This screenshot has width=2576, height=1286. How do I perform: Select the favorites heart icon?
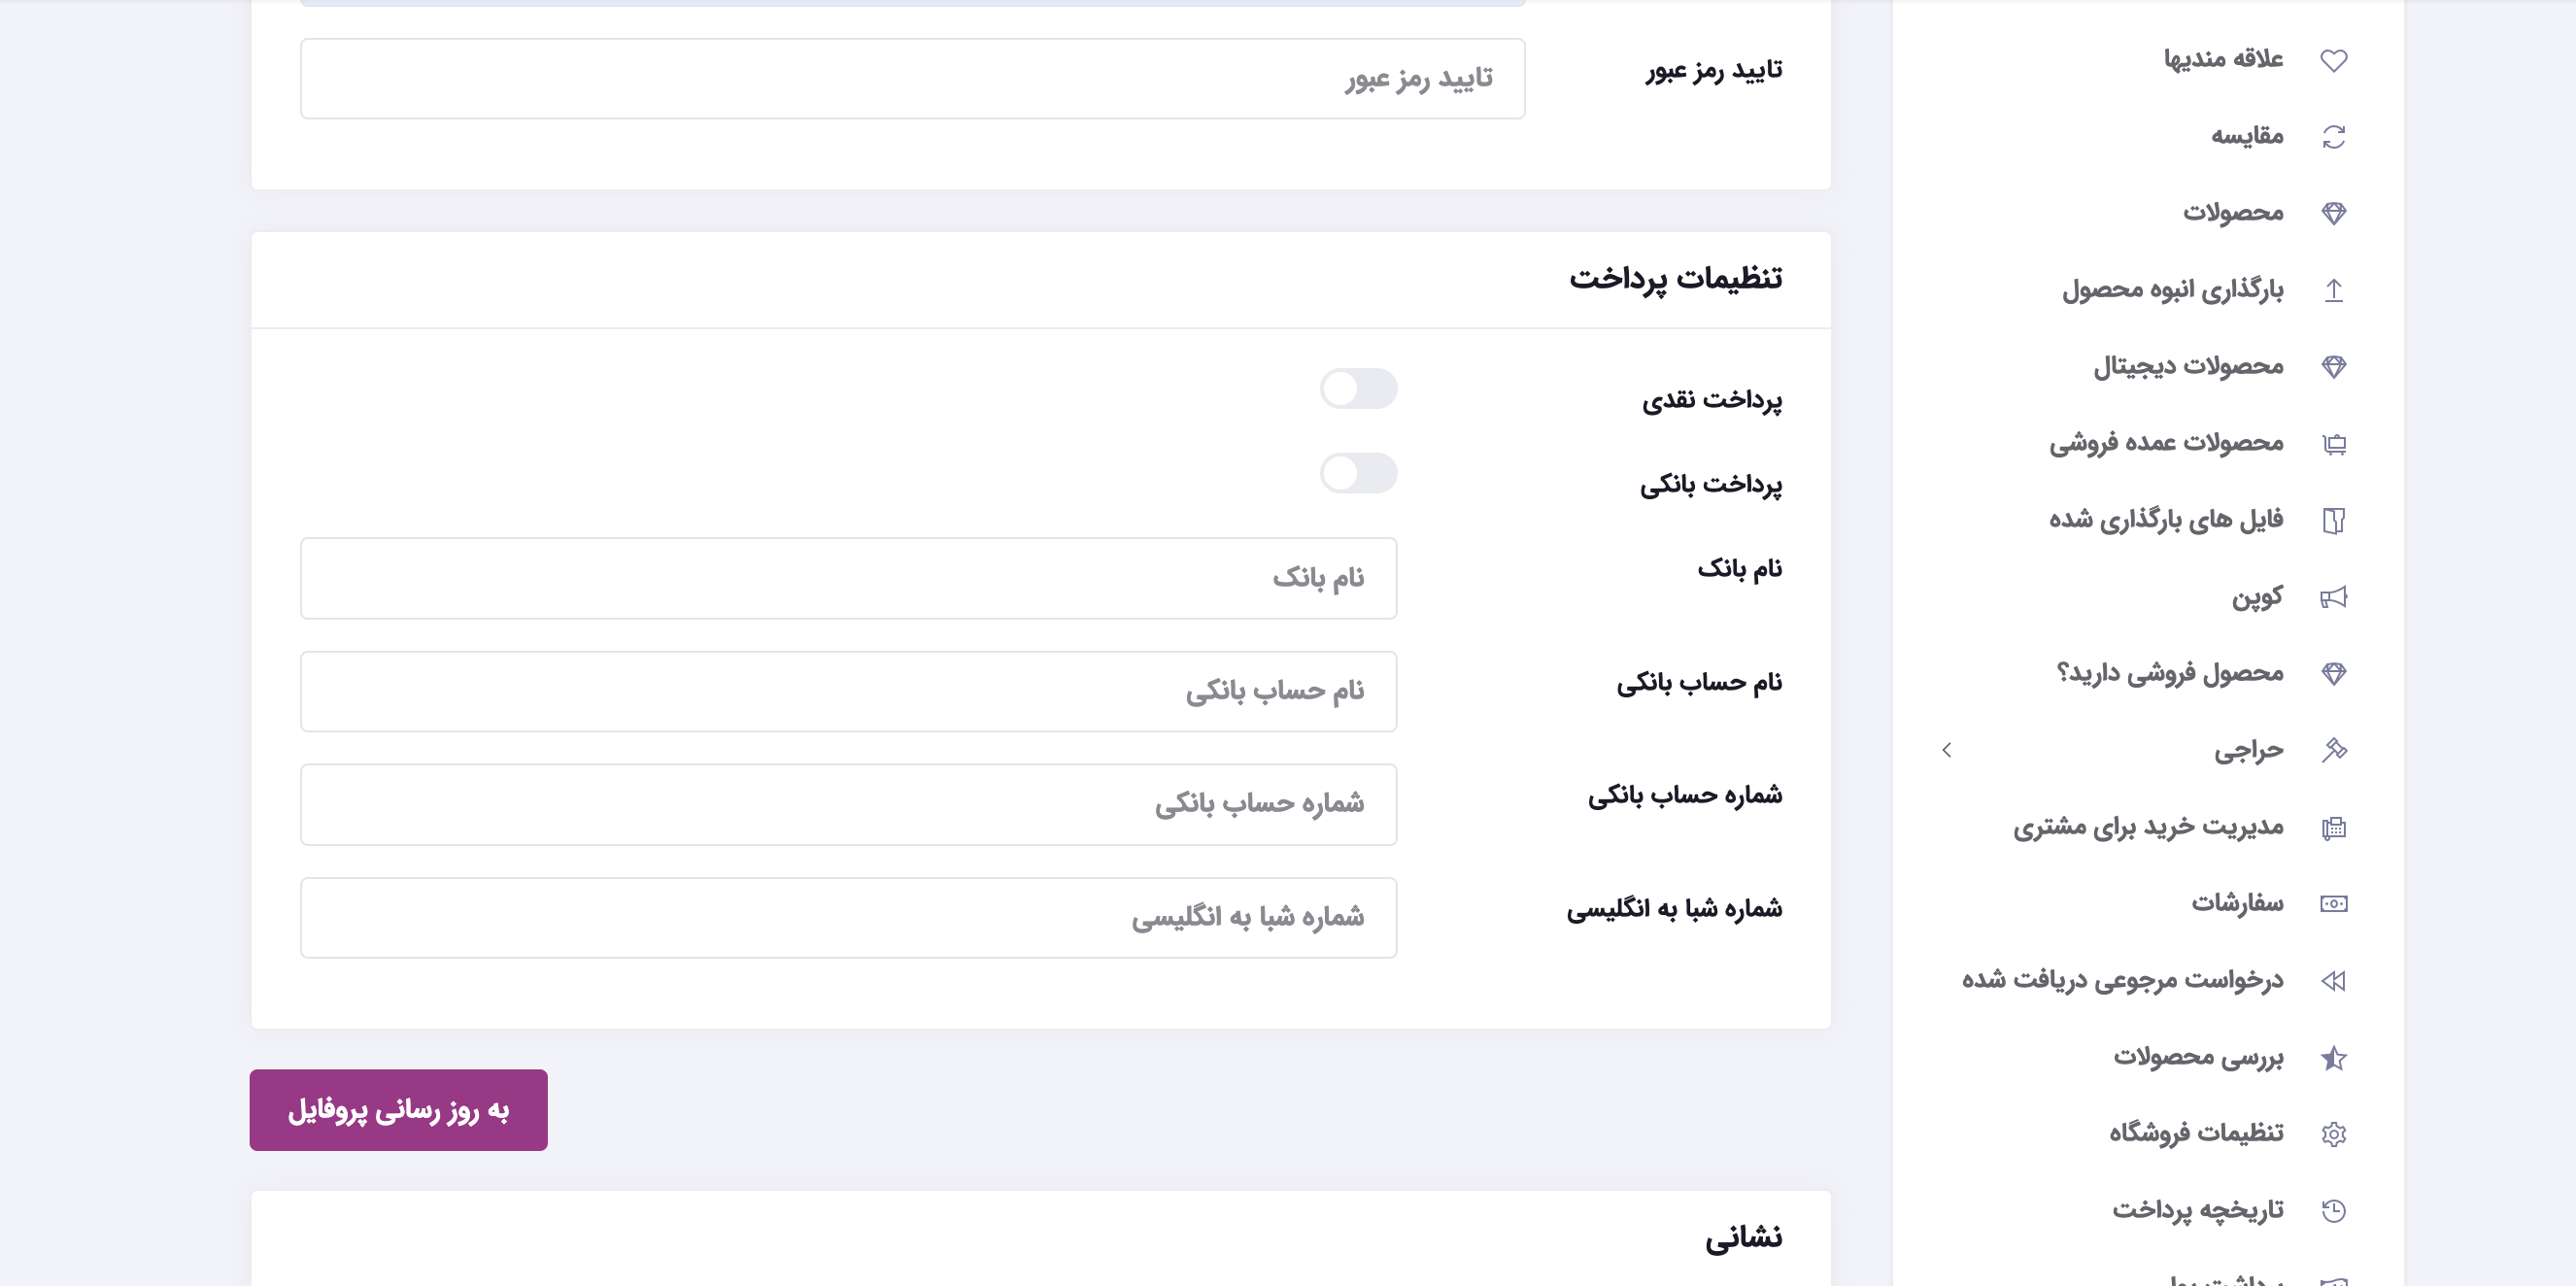[x=2336, y=58]
